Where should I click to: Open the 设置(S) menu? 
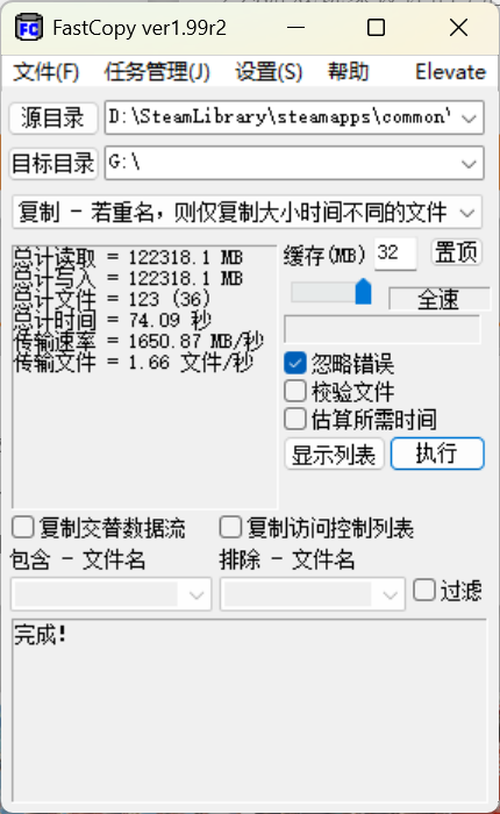(x=268, y=72)
